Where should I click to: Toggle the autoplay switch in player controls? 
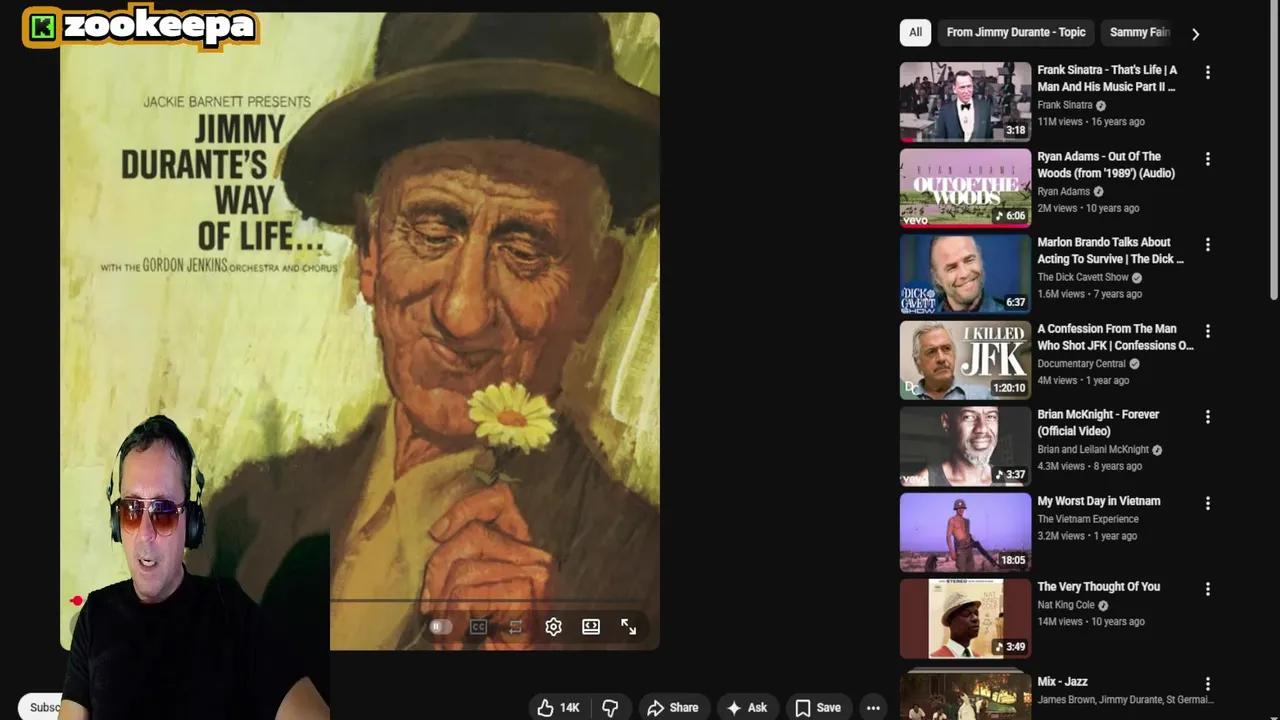point(441,627)
